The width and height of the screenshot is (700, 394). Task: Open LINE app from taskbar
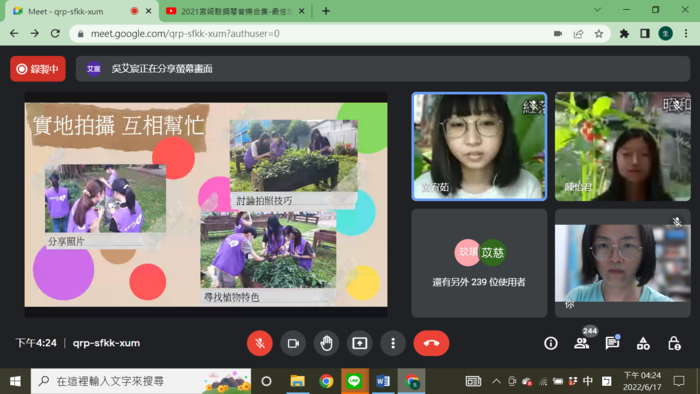click(x=354, y=381)
